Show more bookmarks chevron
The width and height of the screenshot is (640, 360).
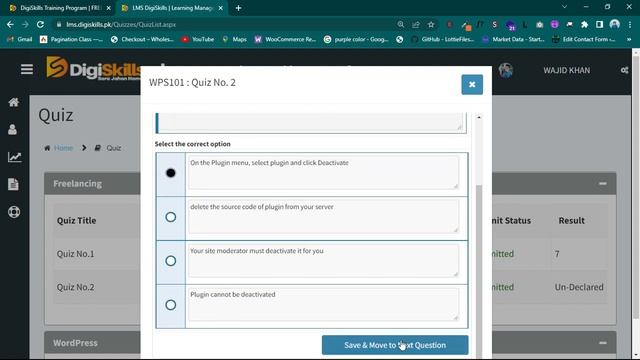(x=629, y=39)
